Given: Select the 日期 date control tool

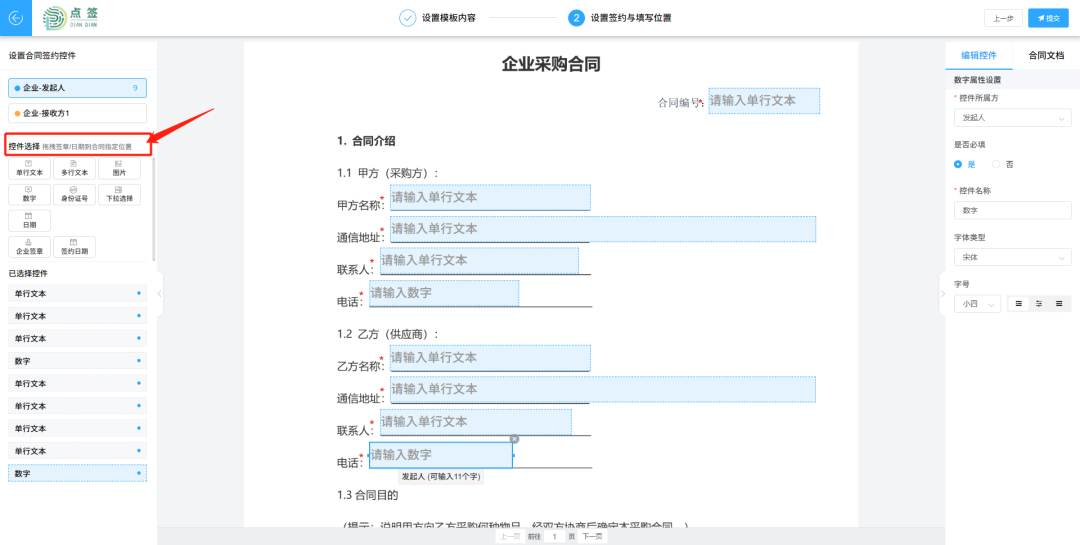Looking at the screenshot, I should pos(29,220).
